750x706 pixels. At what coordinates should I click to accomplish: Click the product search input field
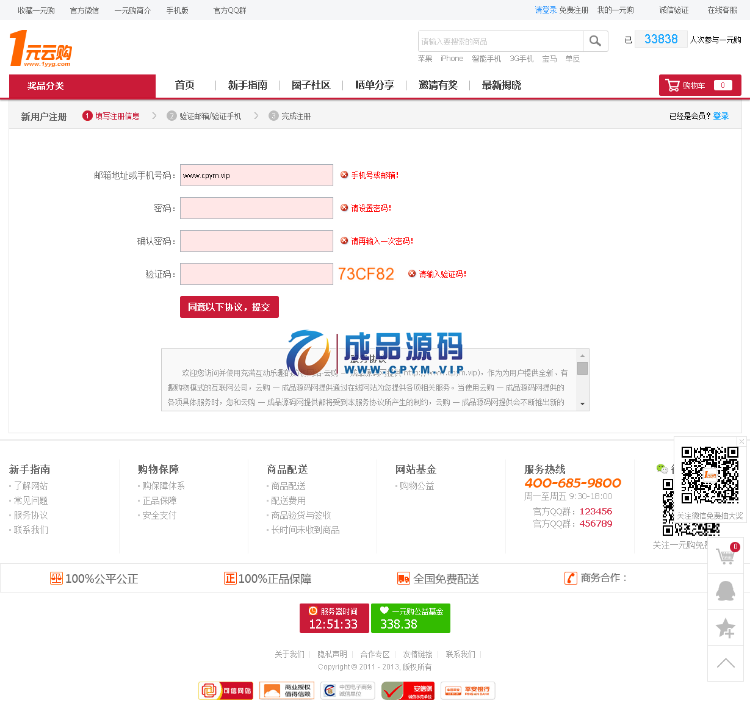pyautogui.click(x=501, y=41)
